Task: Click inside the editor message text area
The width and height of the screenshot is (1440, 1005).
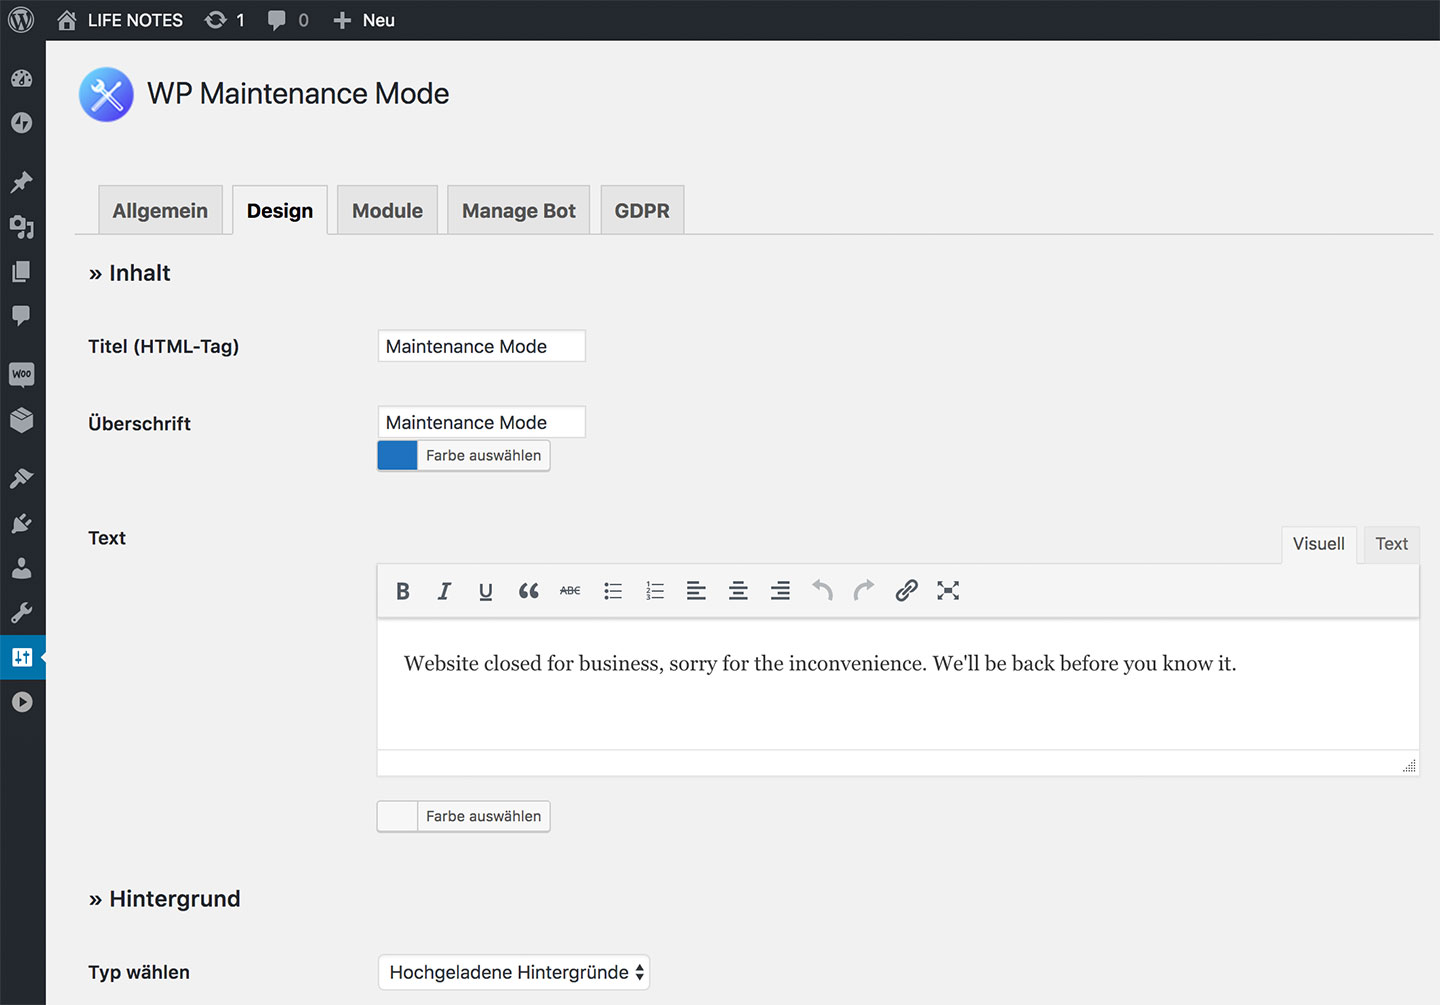Action: (898, 685)
